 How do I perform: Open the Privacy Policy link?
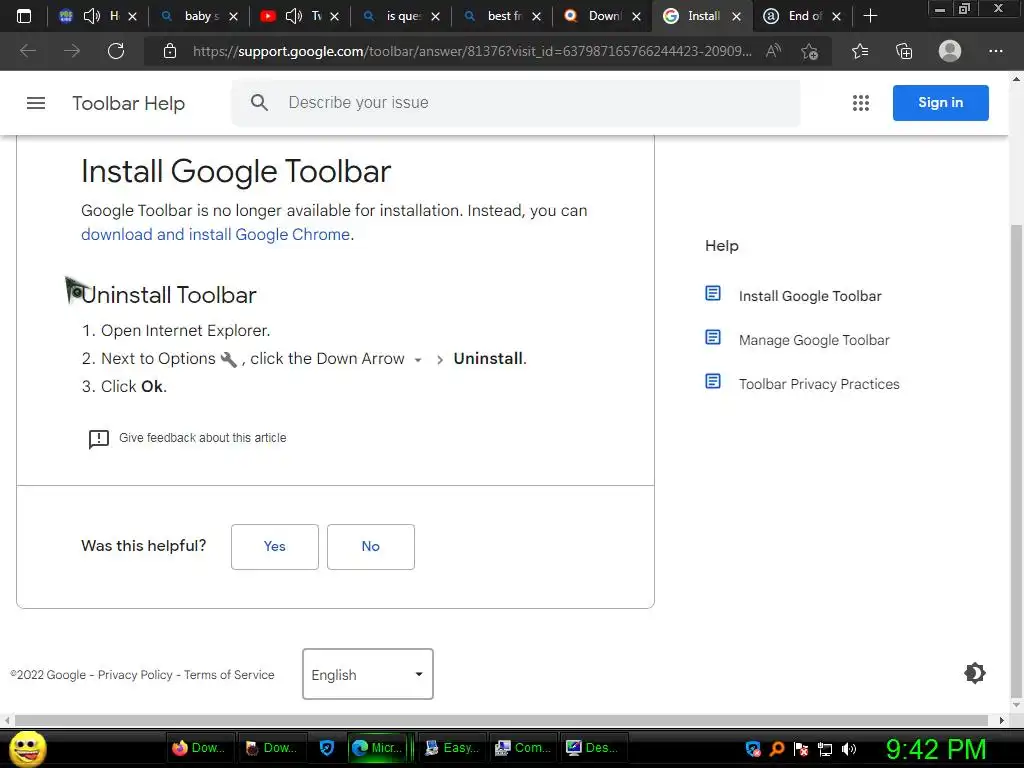[x=135, y=675]
